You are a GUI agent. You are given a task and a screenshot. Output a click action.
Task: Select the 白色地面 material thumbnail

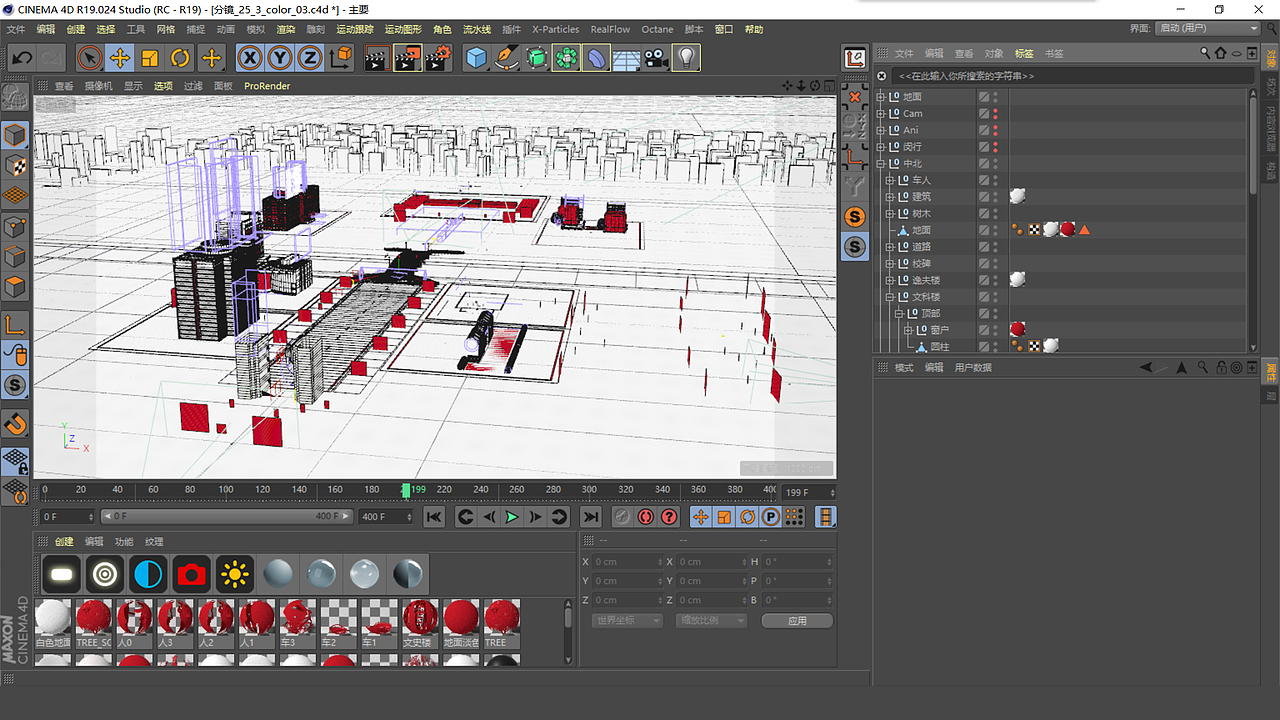click(x=53, y=624)
